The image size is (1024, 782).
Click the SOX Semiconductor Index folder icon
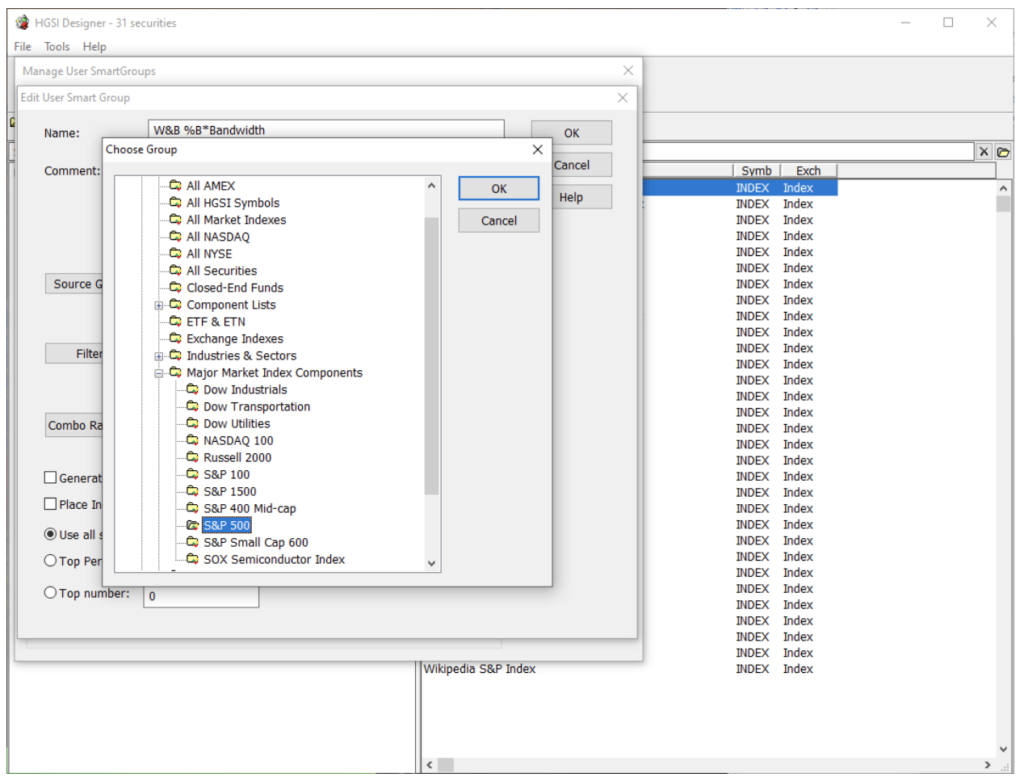coord(192,559)
